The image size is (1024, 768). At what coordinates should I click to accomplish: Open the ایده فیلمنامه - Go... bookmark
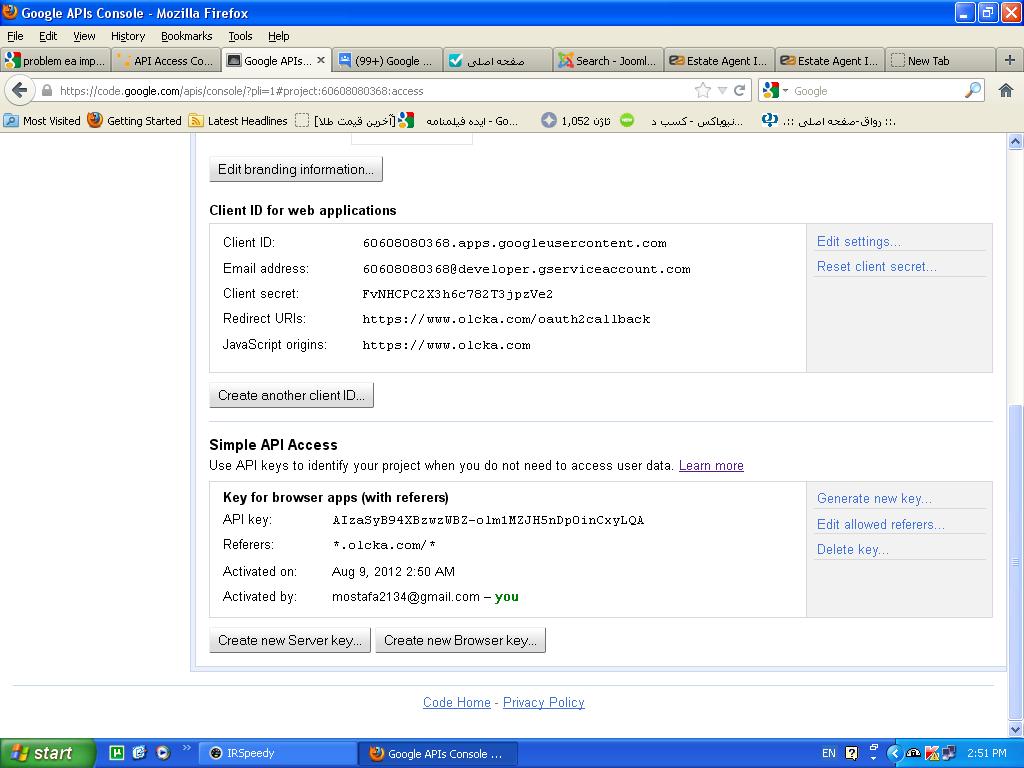coord(459,121)
